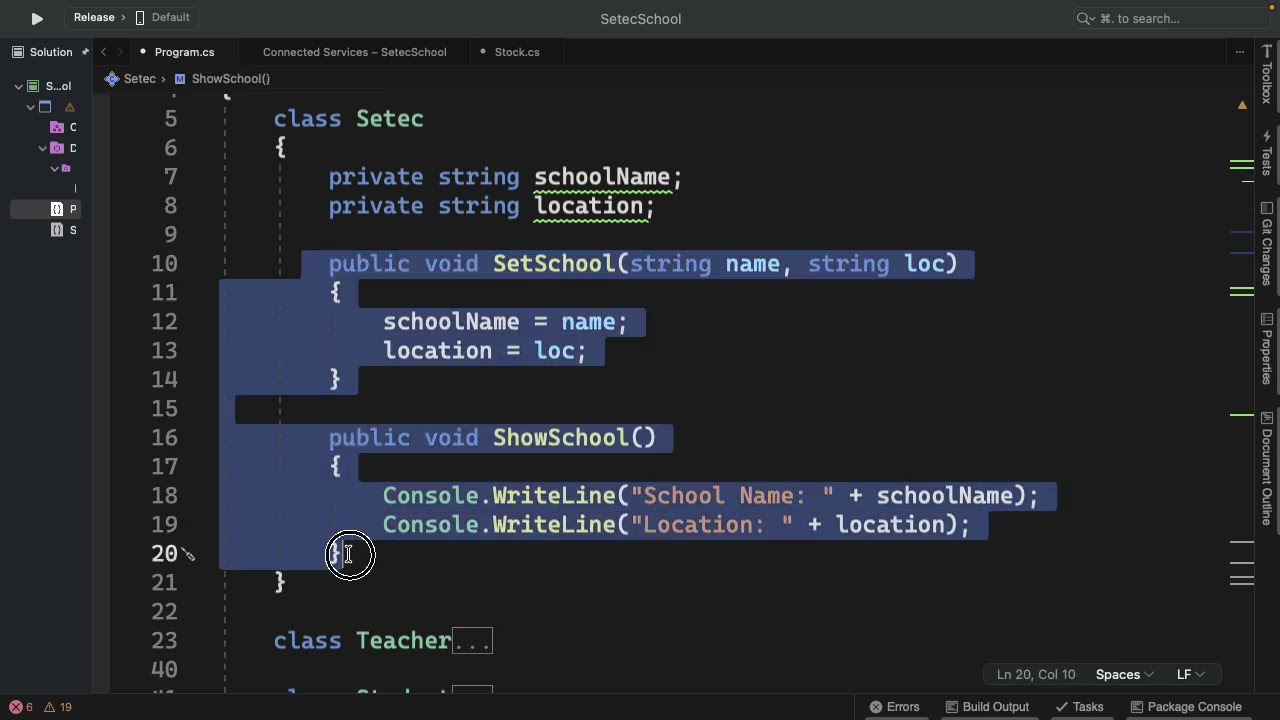The height and width of the screenshot is (720, 1280).
Task: Open the Errors pad
Action: tap(894, 707)
